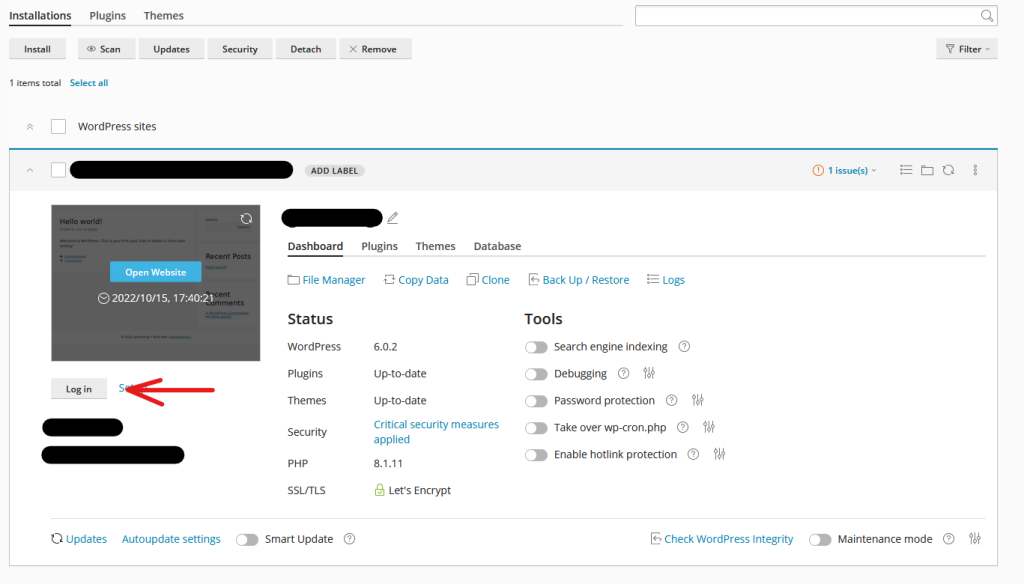Click the Open Website thumbnail button
Screen dimensions: 1024x584
tap(155, 272)
